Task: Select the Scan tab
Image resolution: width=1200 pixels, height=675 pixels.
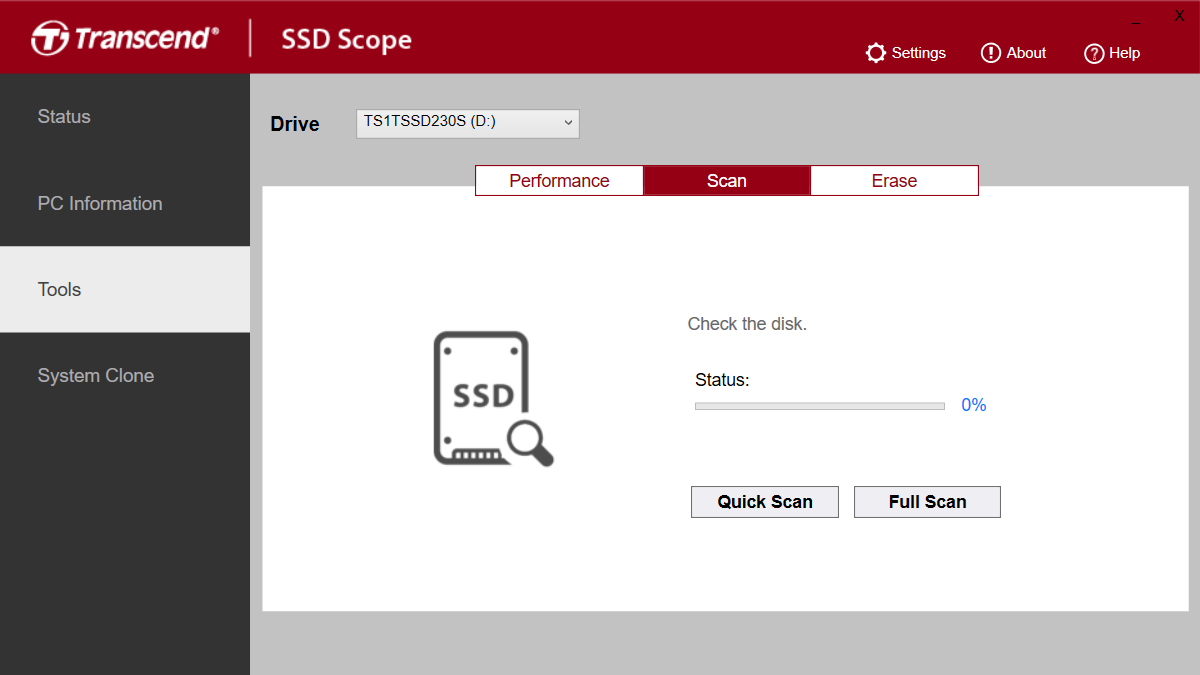Action: point(727,181)
